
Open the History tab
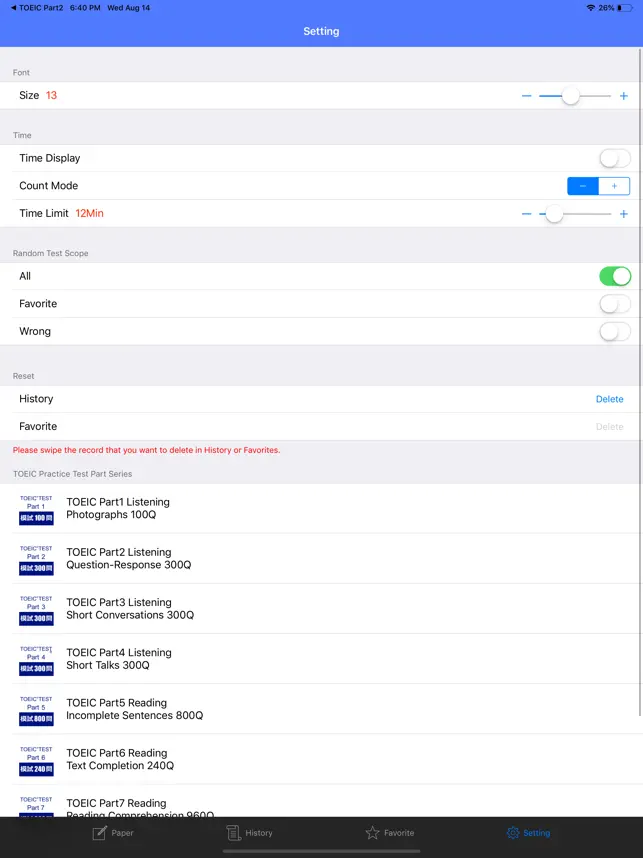250,833
